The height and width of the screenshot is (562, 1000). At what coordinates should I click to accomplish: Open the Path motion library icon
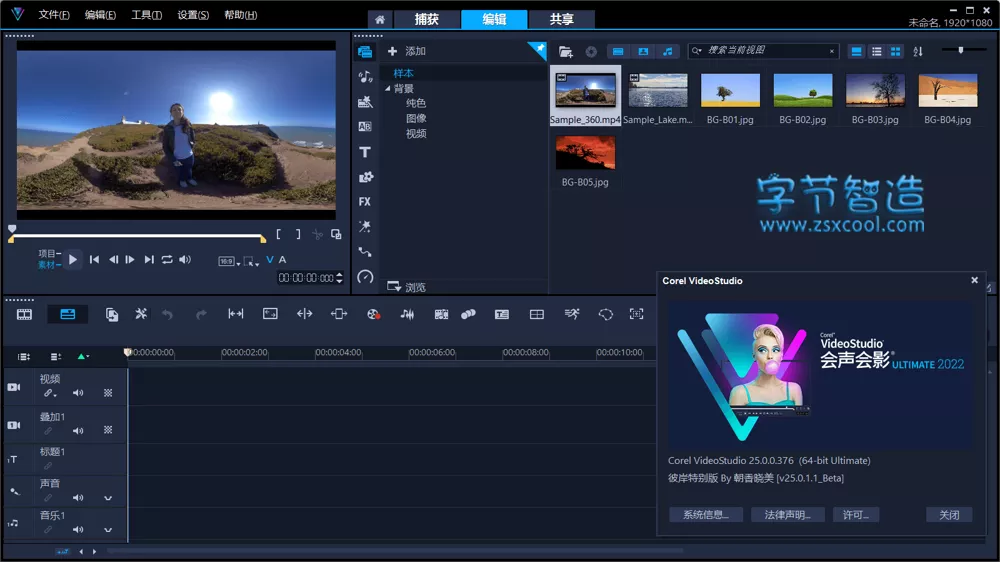pyautogui.click(x=365, y=251)
